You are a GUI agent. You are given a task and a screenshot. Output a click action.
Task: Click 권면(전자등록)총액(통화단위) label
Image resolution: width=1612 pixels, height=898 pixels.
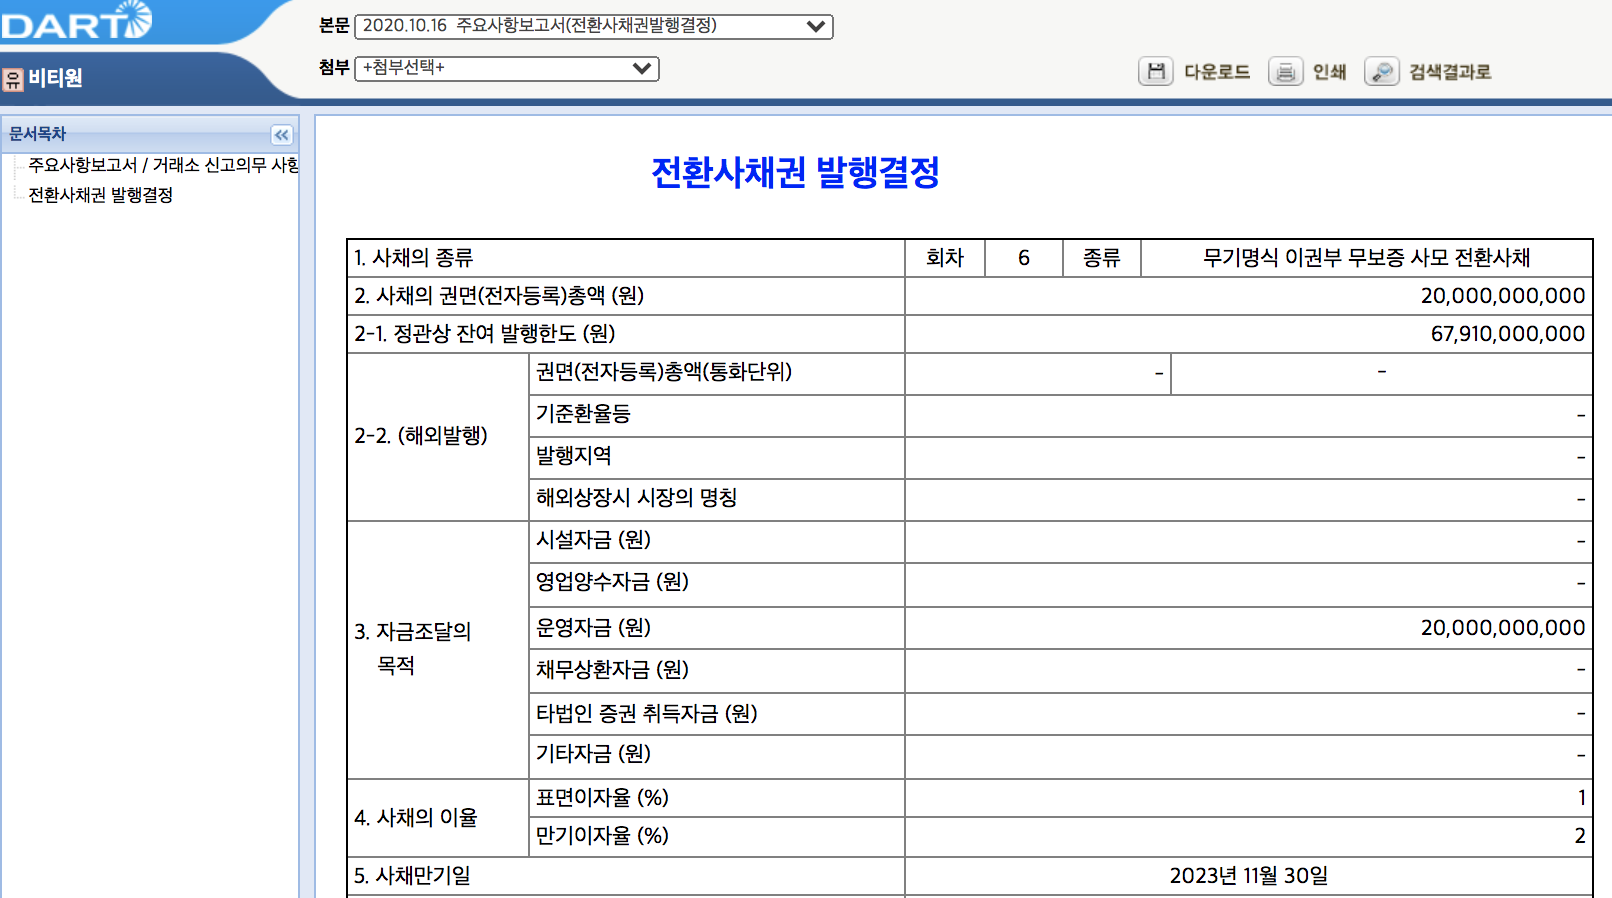664,372
